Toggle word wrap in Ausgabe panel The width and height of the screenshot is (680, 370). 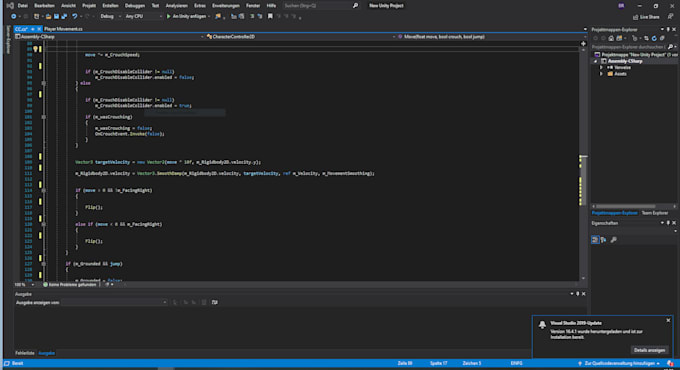tap(215, 302)
